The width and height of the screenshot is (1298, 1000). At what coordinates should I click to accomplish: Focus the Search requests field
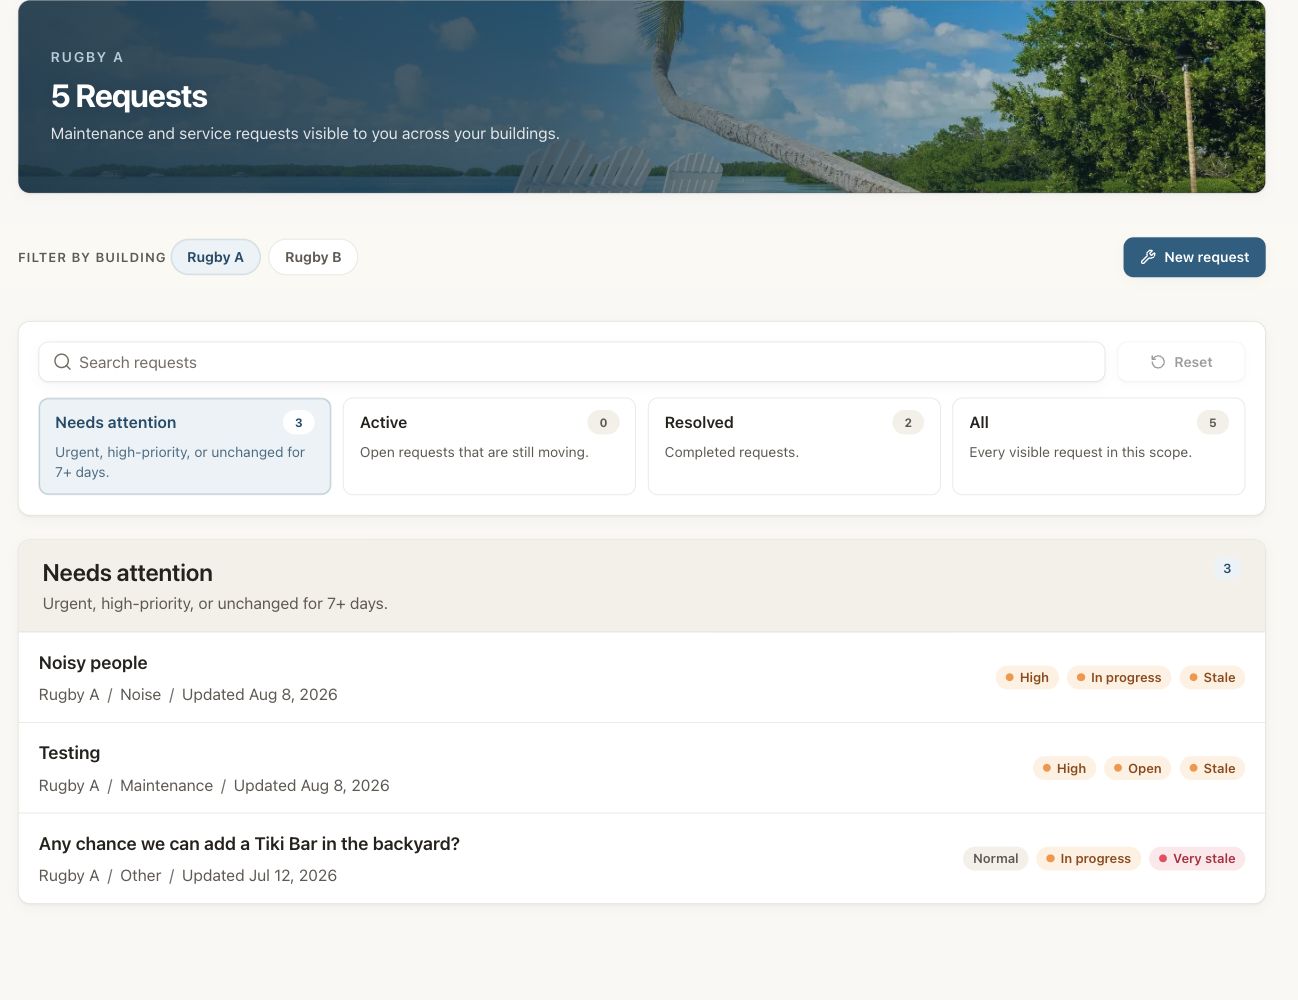pos(572,362)
